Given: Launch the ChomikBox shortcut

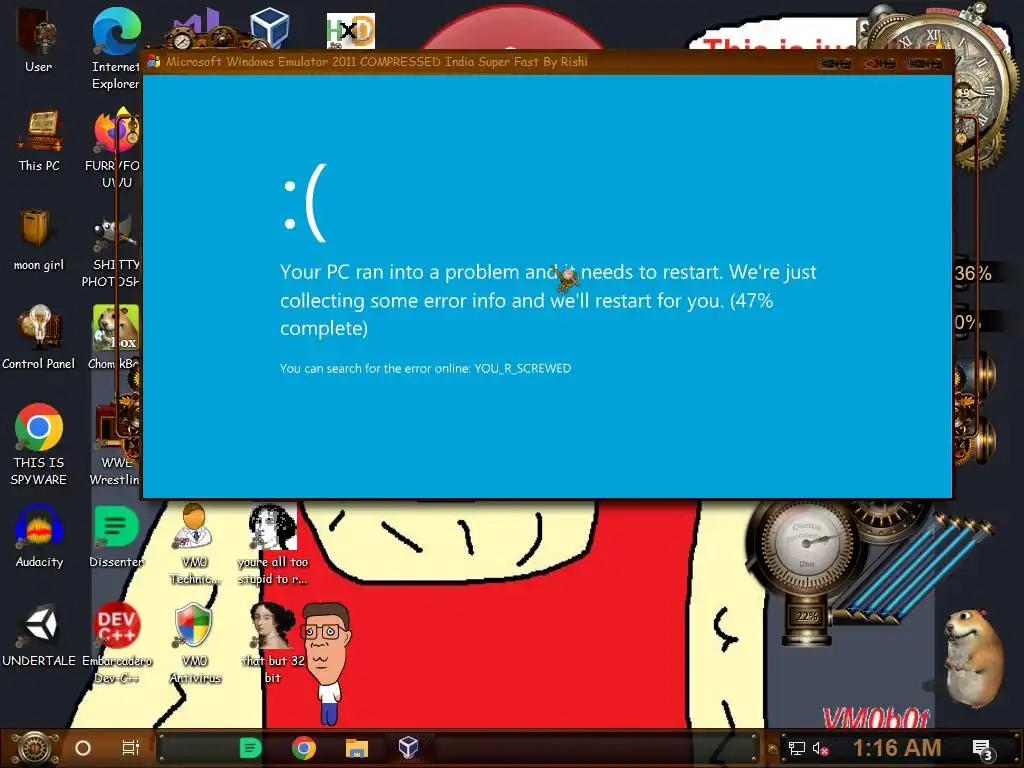Looking at the screenshot, I should [115, 336].
